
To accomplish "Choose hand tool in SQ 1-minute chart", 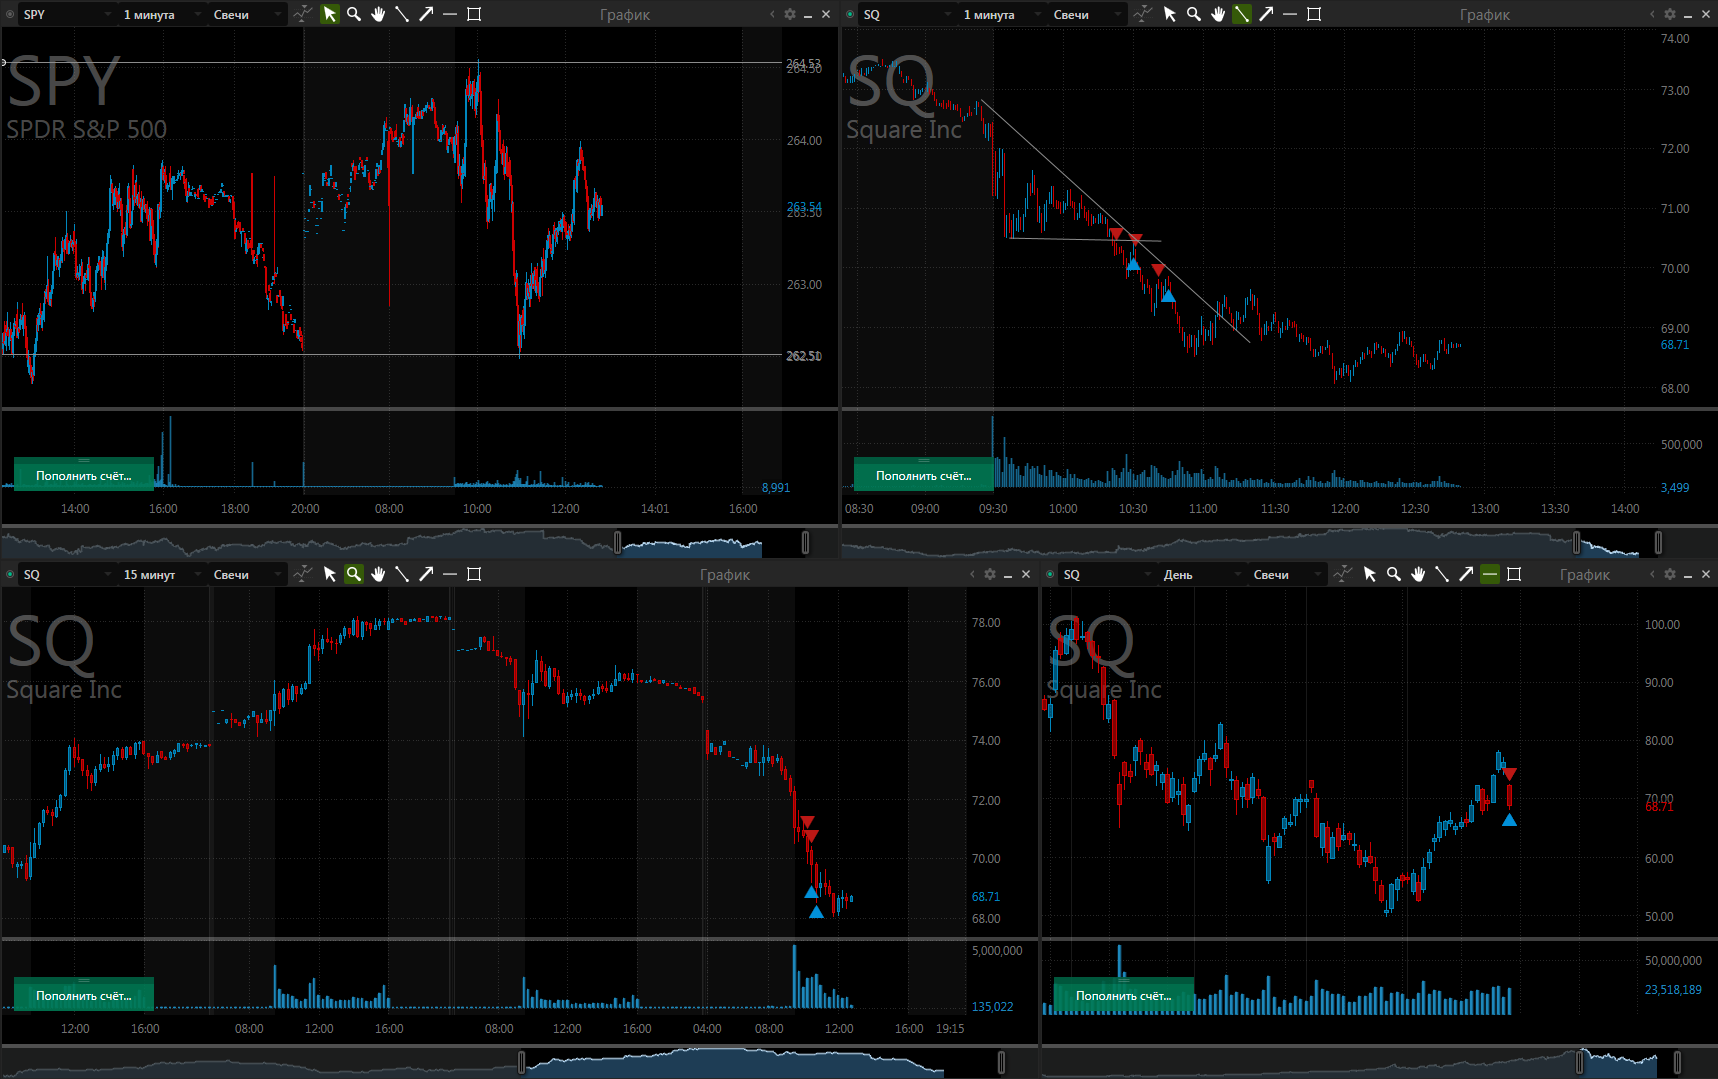I will pos(1218,14).
